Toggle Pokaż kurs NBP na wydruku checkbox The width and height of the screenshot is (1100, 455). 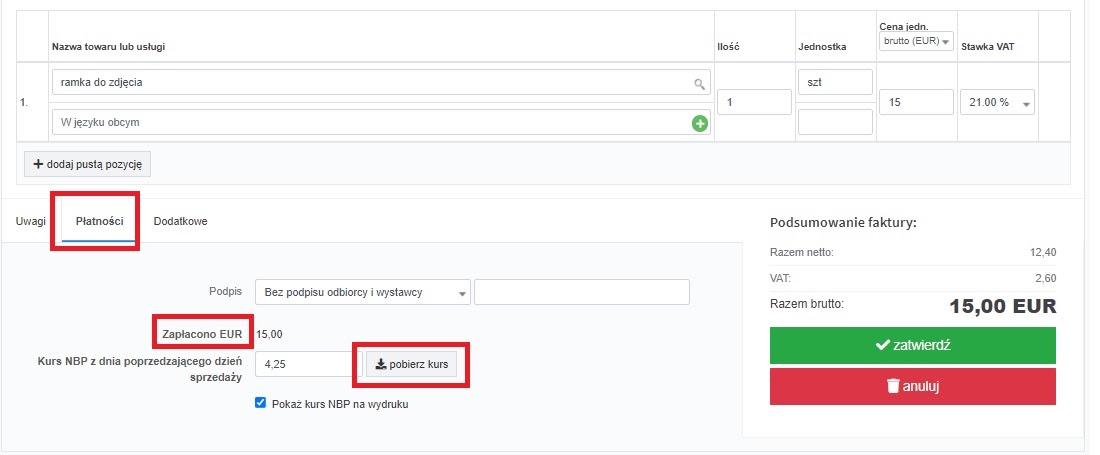[260, 403]
